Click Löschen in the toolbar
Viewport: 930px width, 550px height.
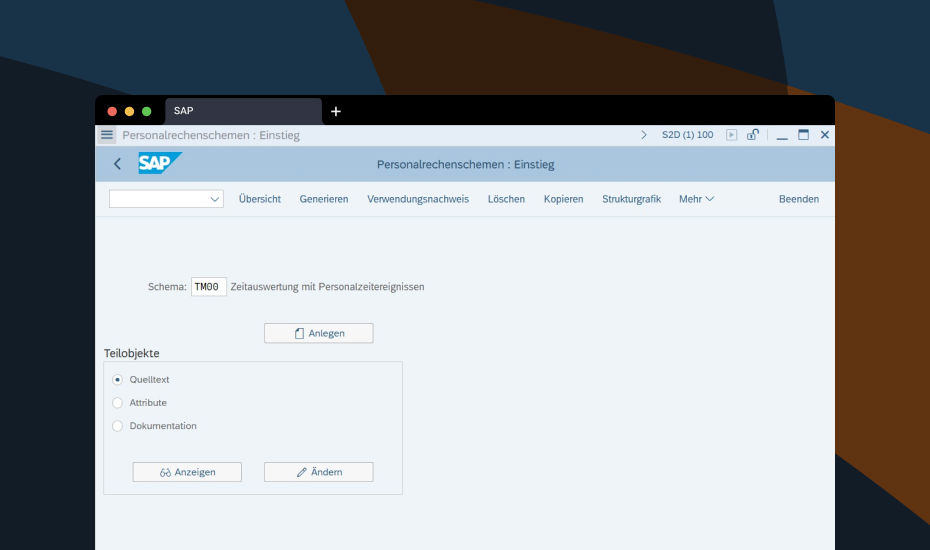[x=506, y=199]
